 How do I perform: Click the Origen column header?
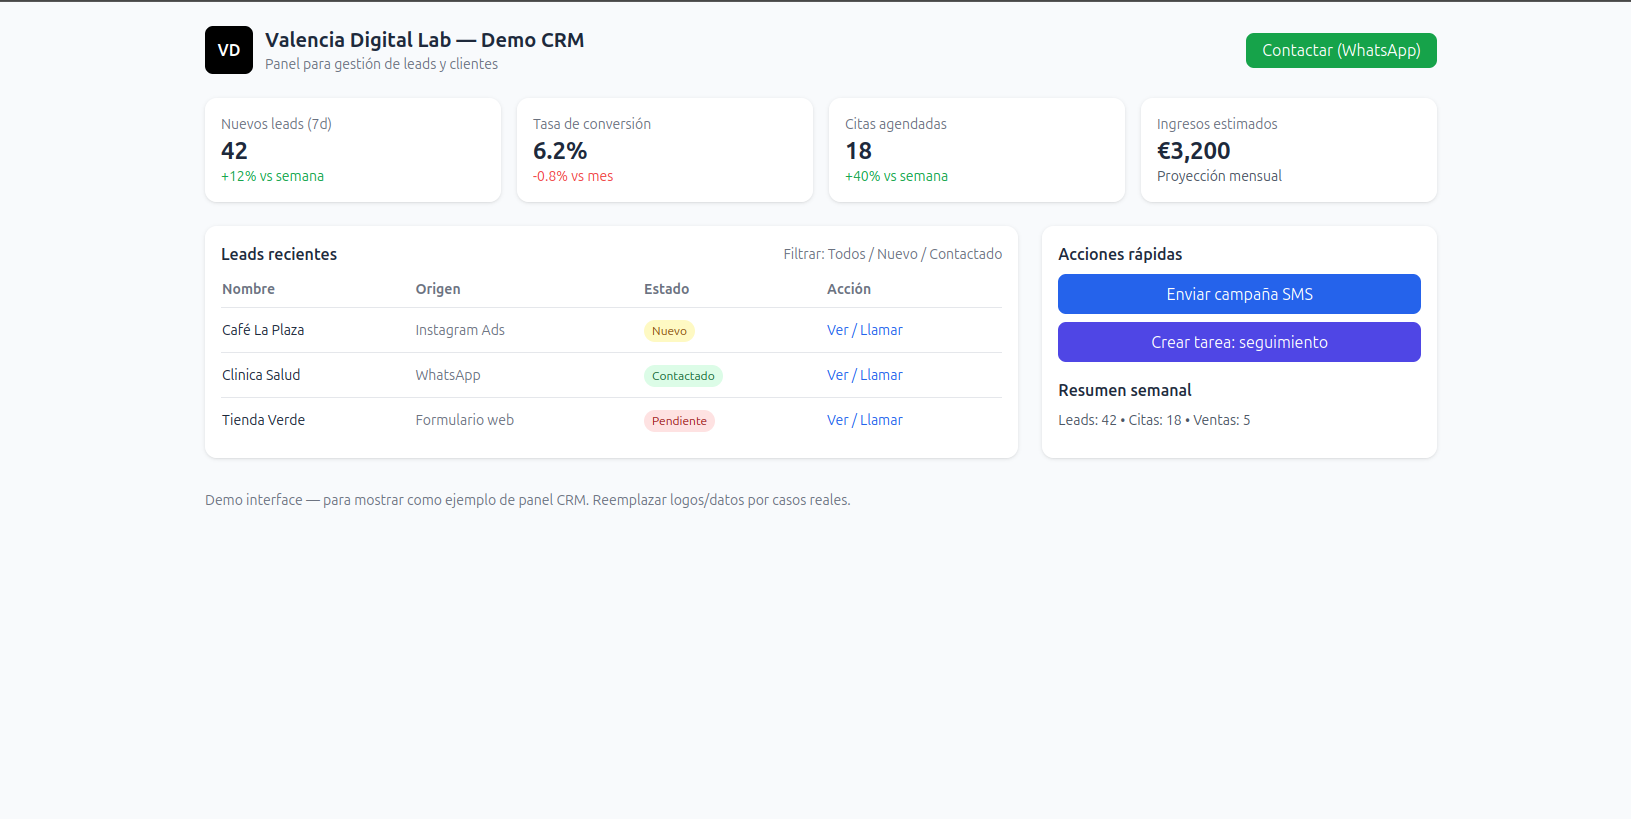pyautogui.click(x=438, y=289)
